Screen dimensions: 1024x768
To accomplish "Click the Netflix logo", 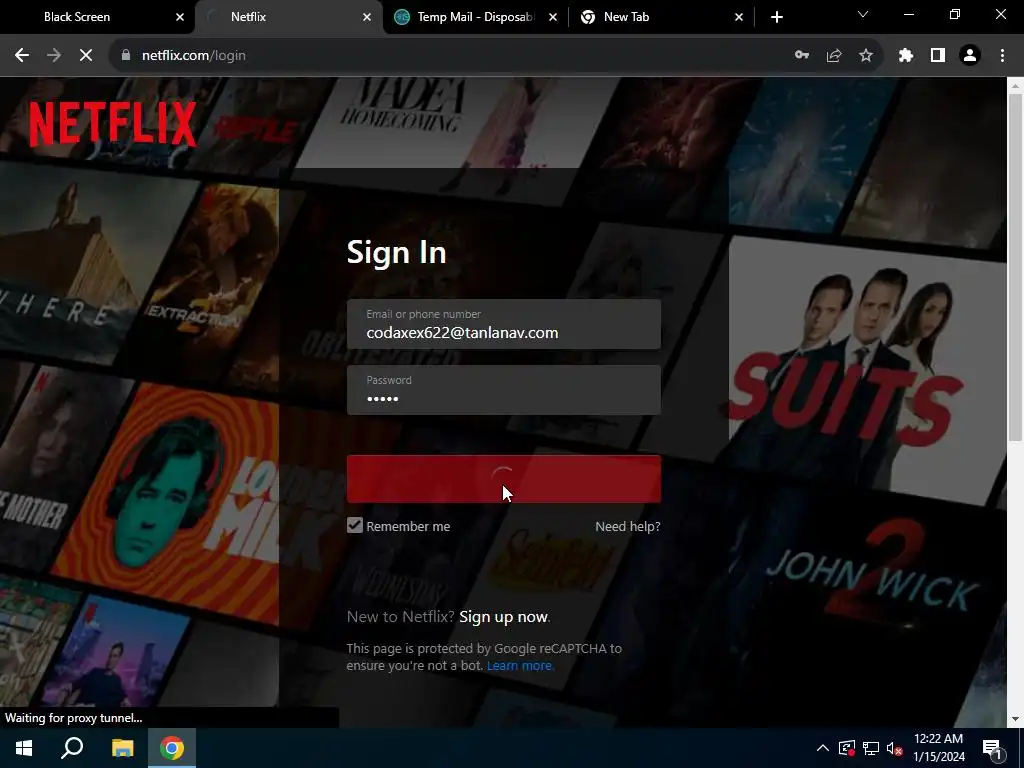I will 113,124.
